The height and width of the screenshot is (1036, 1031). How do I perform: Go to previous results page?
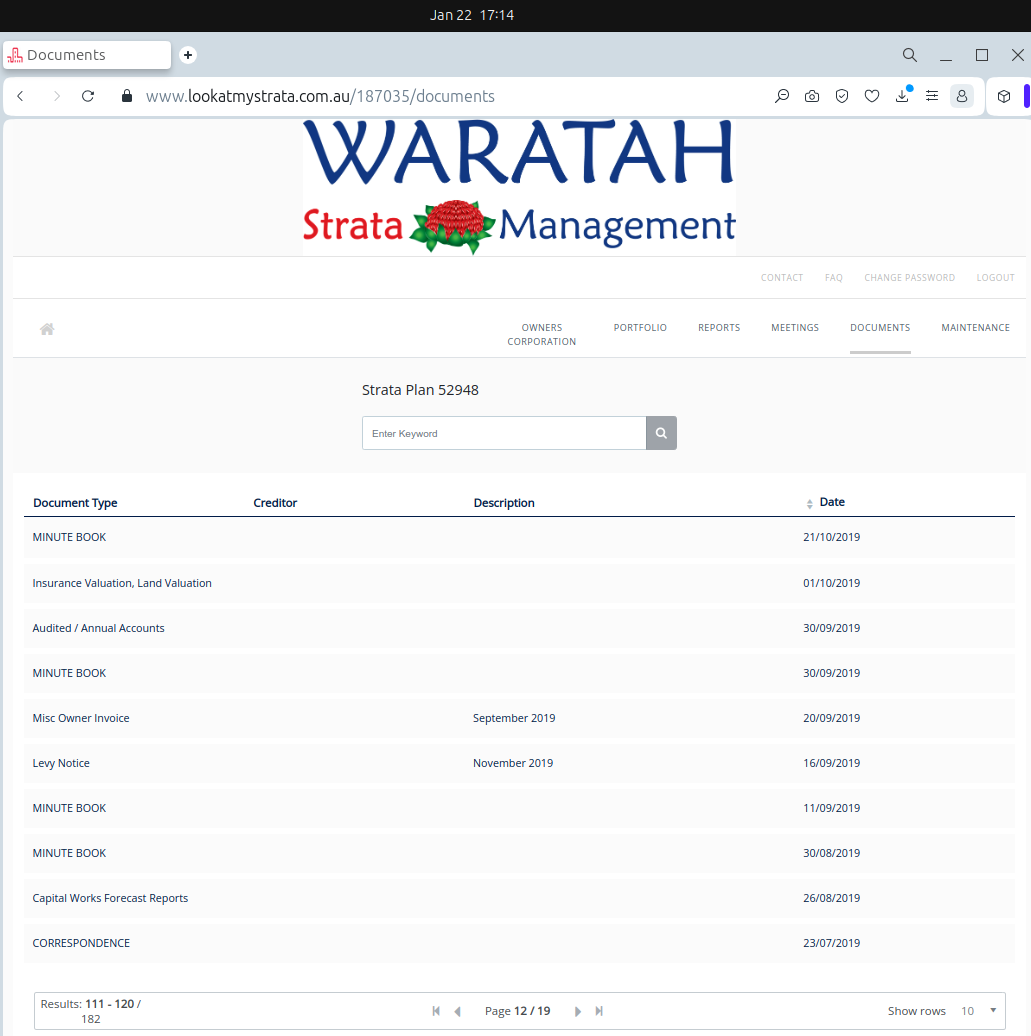pyautogui.click(x=457, y=1011)
